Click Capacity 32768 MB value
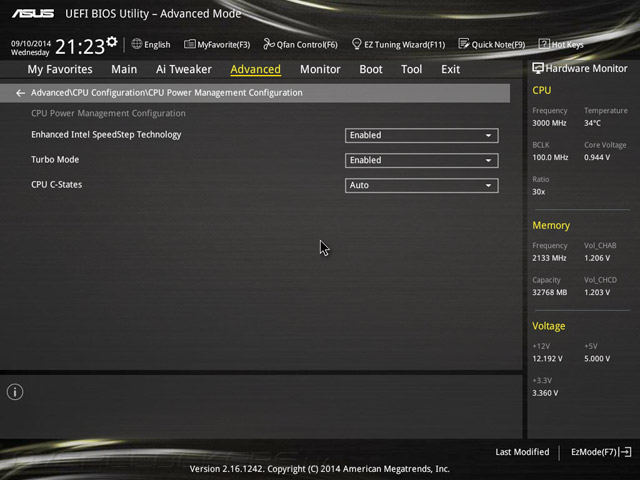 (549, 292)
